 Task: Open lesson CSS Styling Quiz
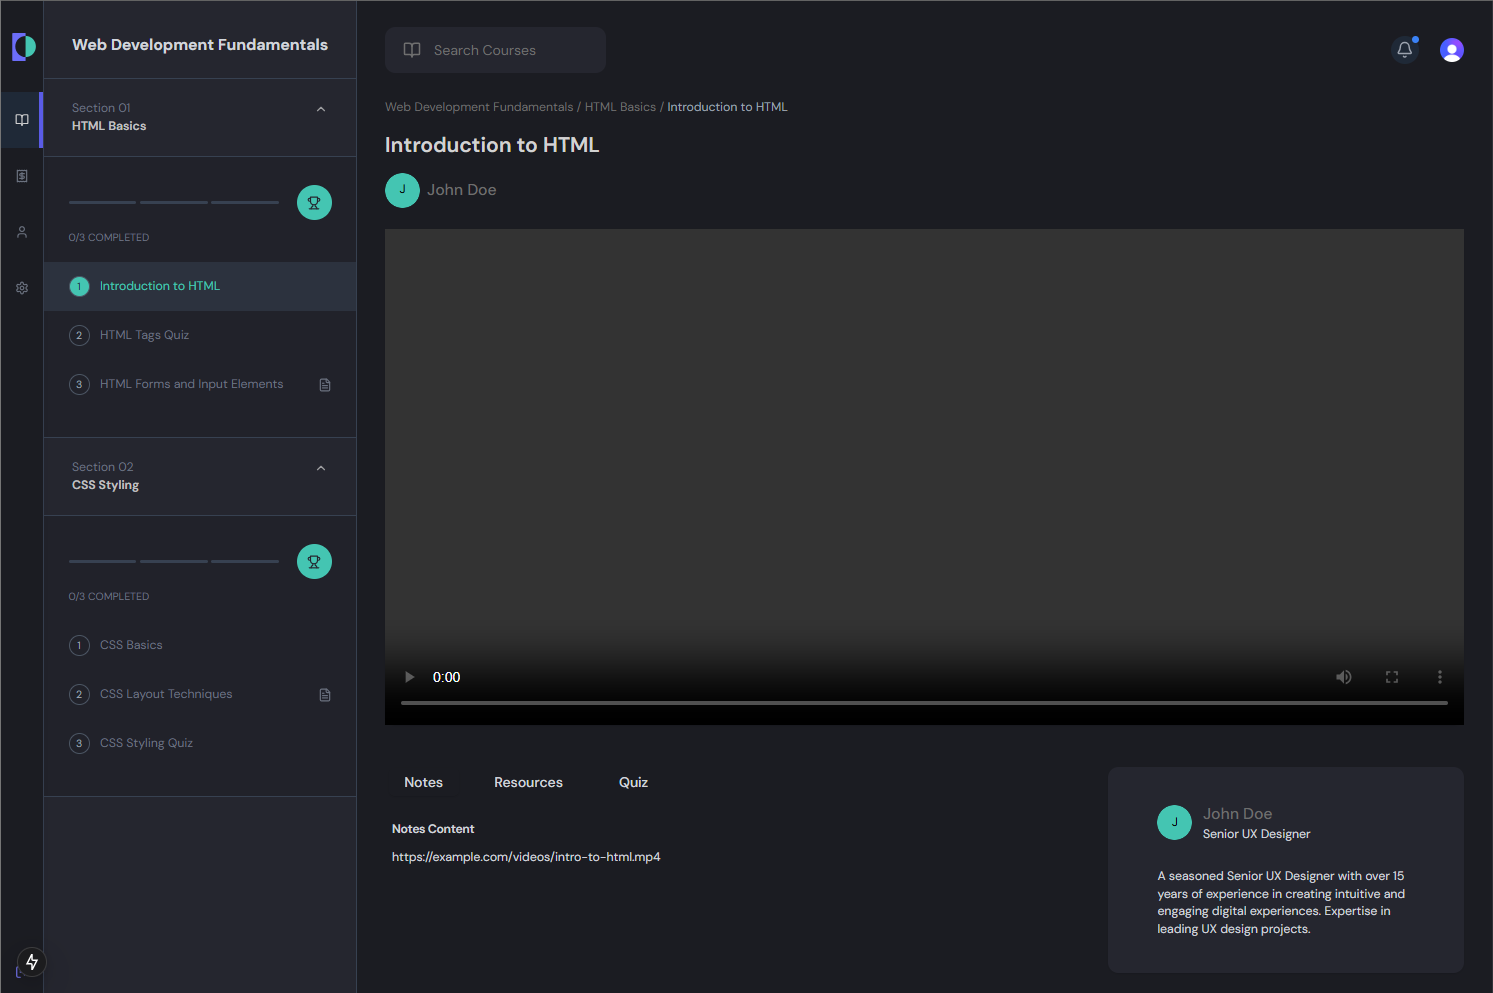click(x=200, y=744)
